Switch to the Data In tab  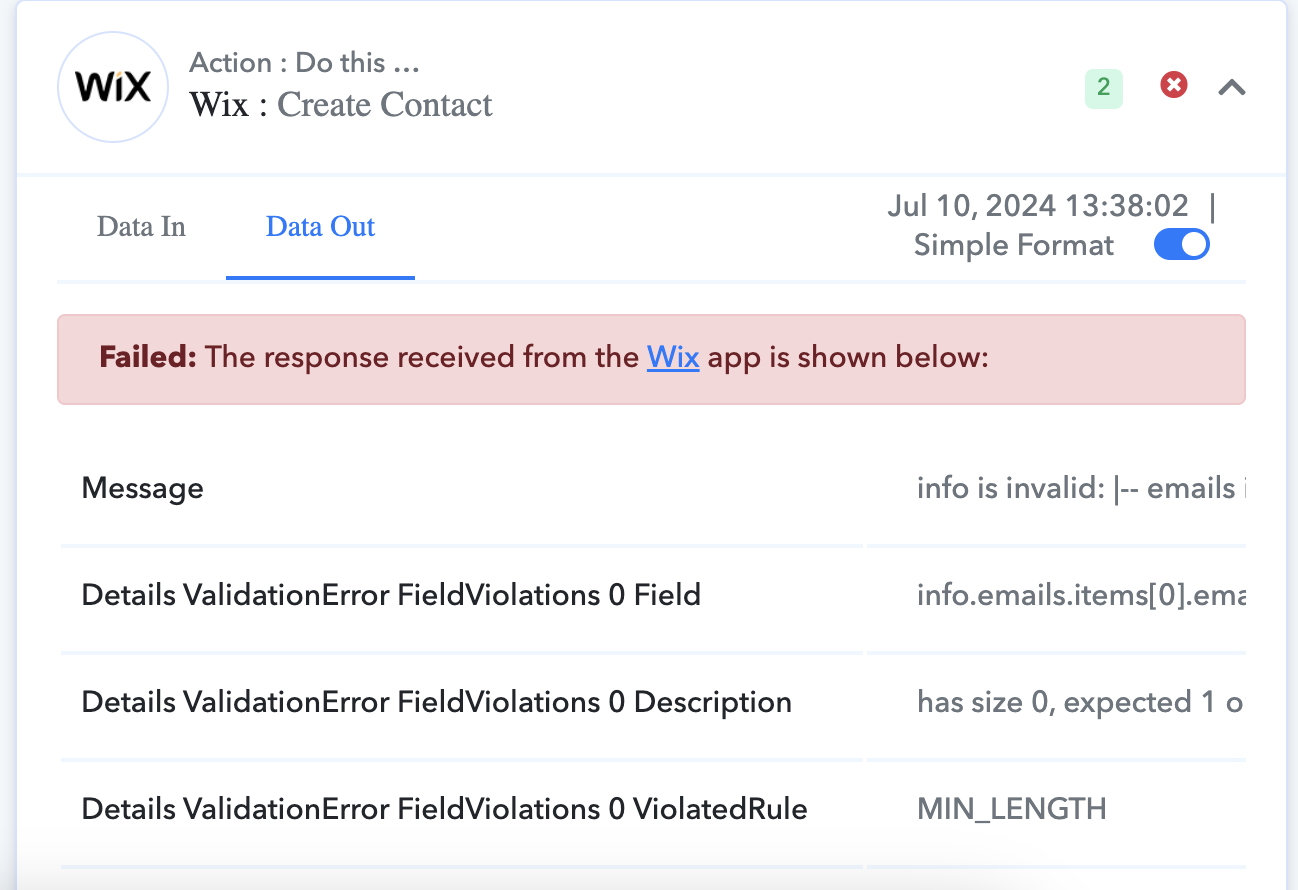[x=141, y=227]
